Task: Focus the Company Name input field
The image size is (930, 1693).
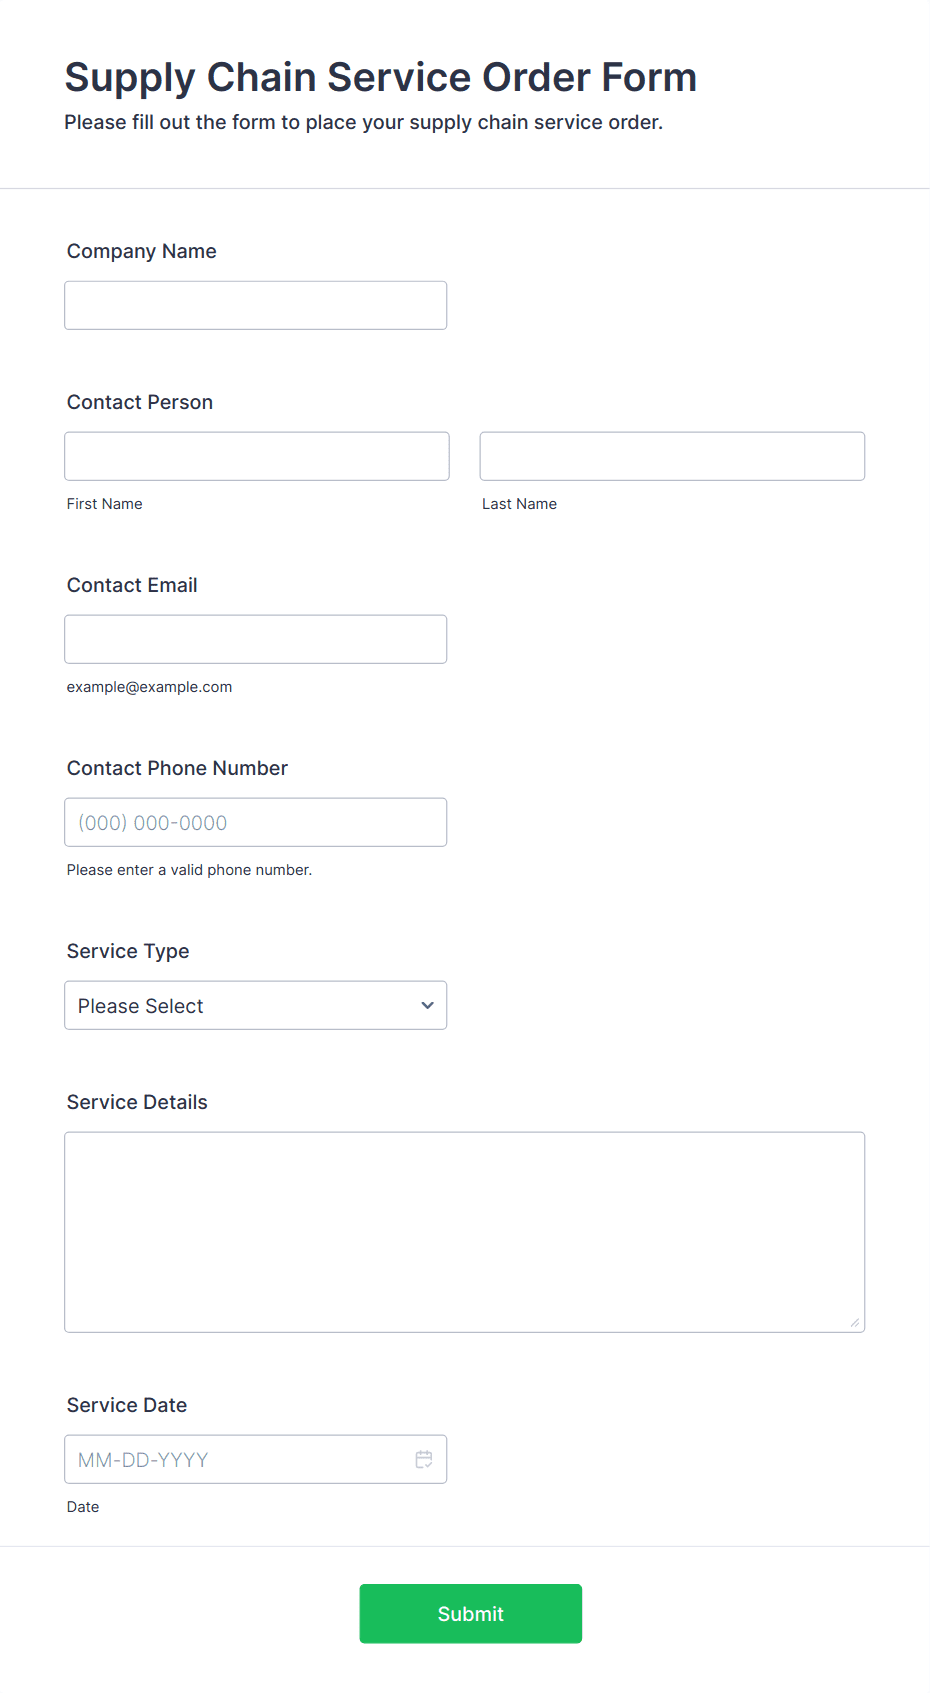Action: (256, 305)
